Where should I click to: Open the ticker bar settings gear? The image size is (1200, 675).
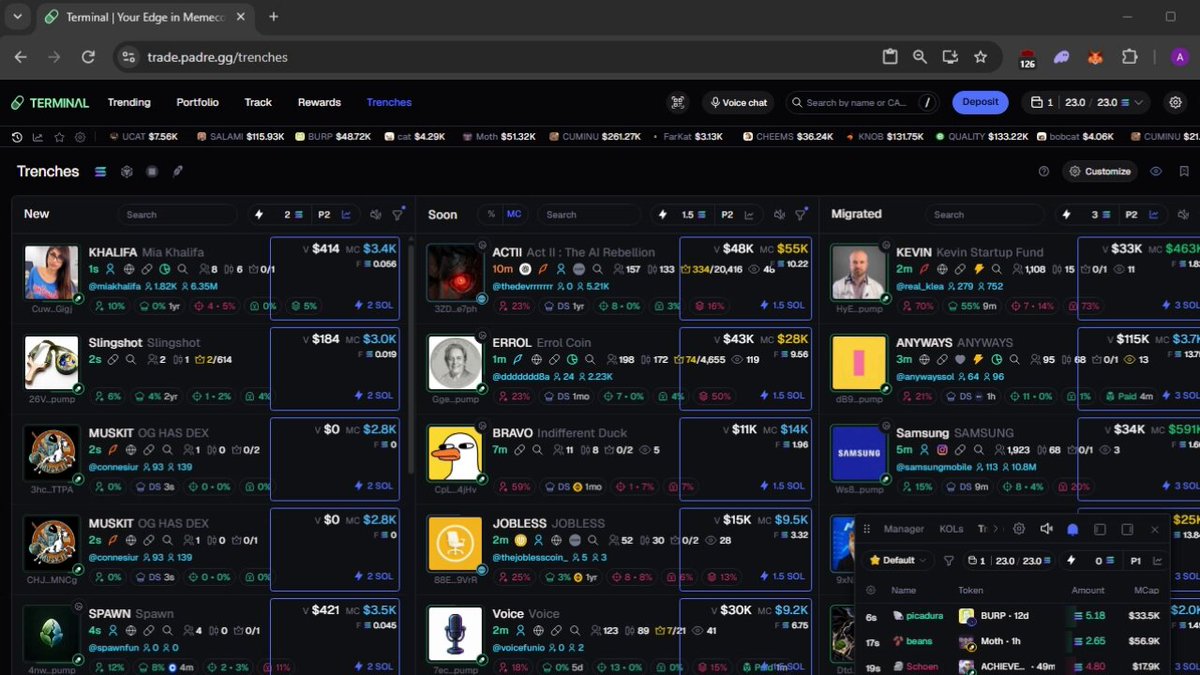click(80, 137)
